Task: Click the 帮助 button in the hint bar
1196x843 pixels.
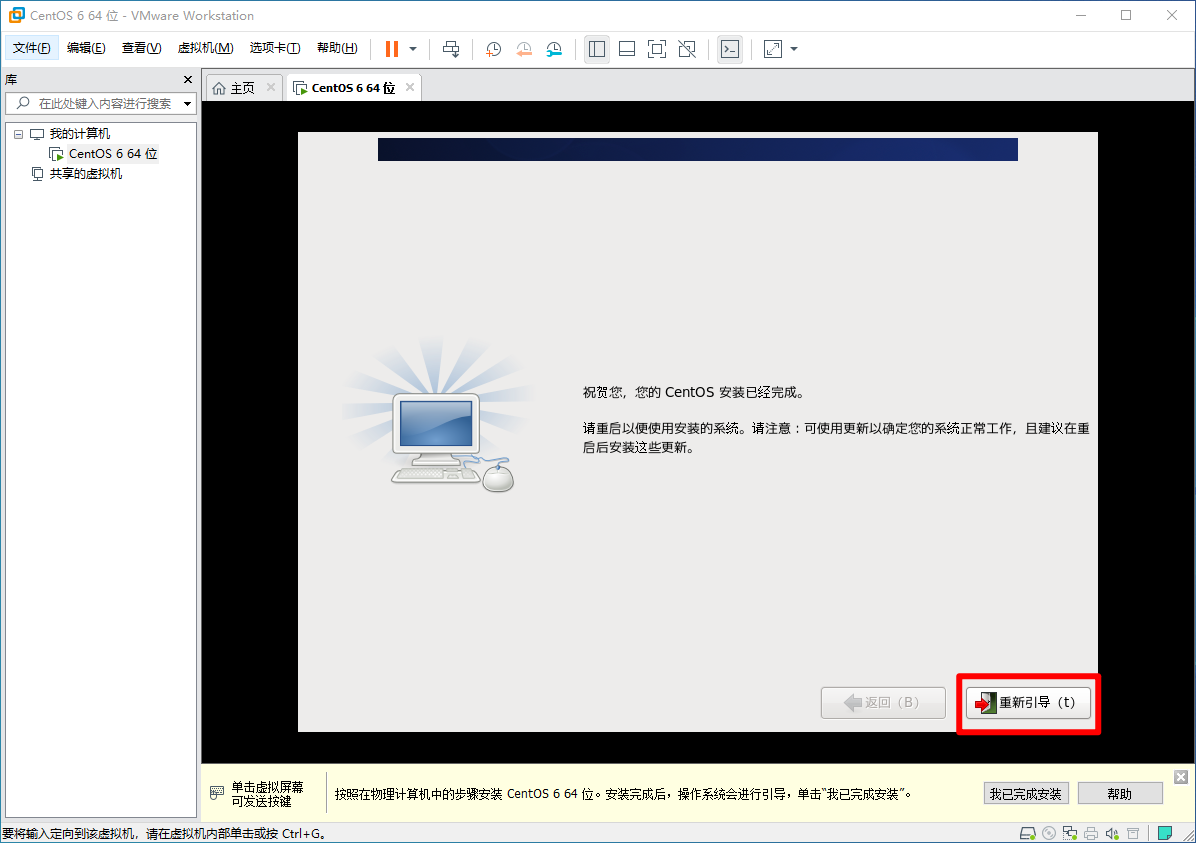Action: pyautogui.click(x=1120, y=794)
